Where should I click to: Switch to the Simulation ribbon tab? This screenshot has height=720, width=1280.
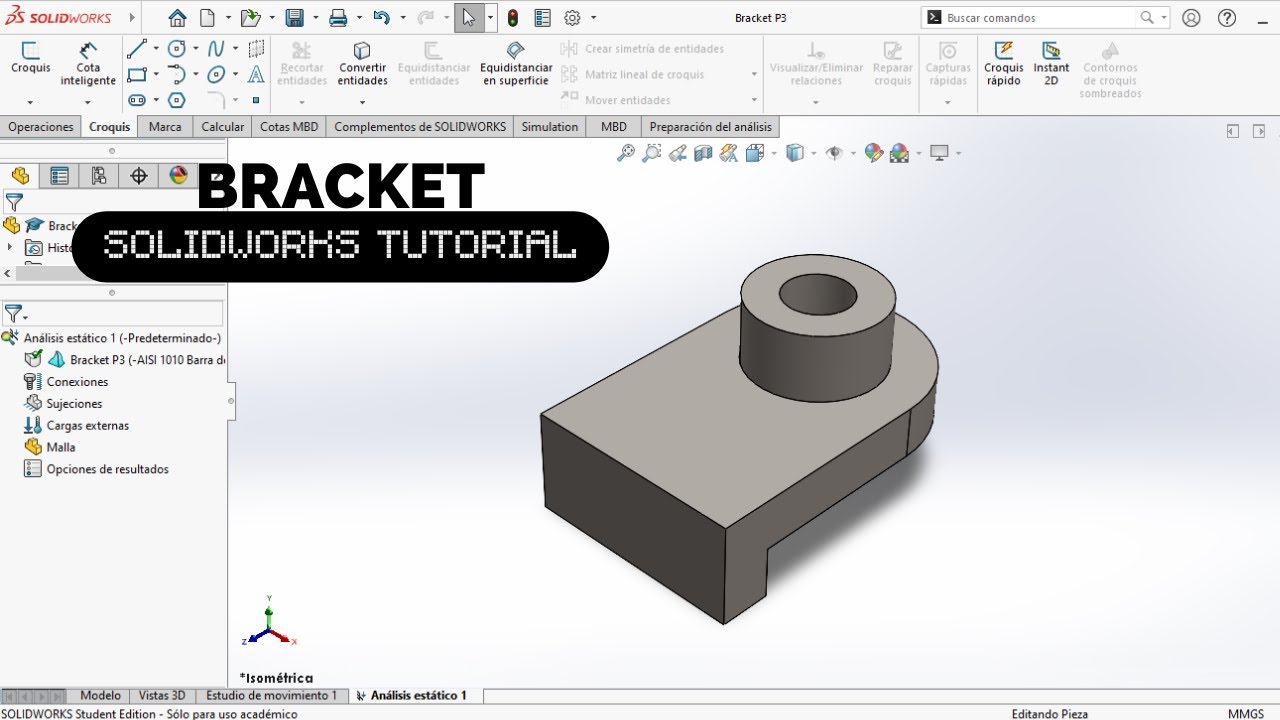[x=550, y=127]
